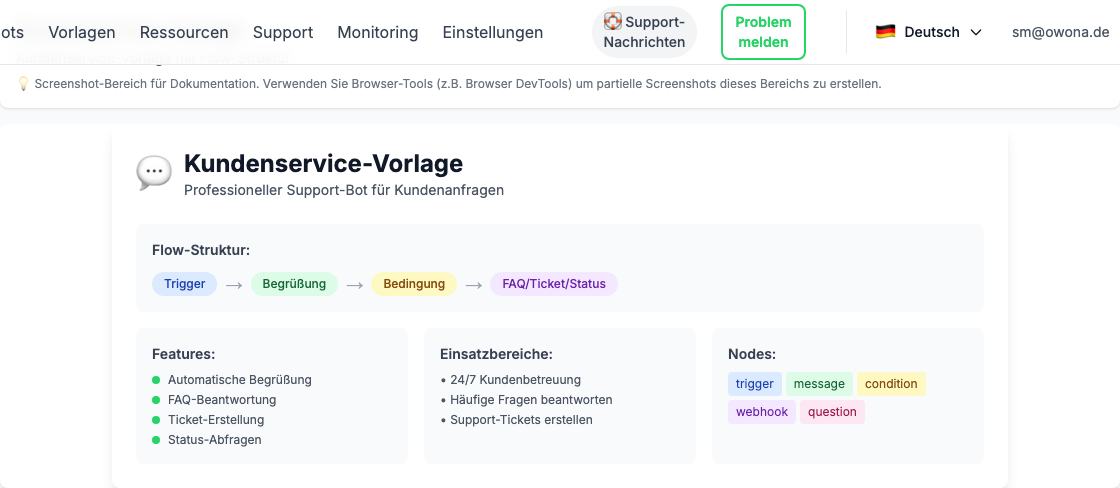Screen dimensions: 1120x488
Task: Click the Professioneller Support-Bot subtitle
Action: pyautogui.click(x=344, y=191)
